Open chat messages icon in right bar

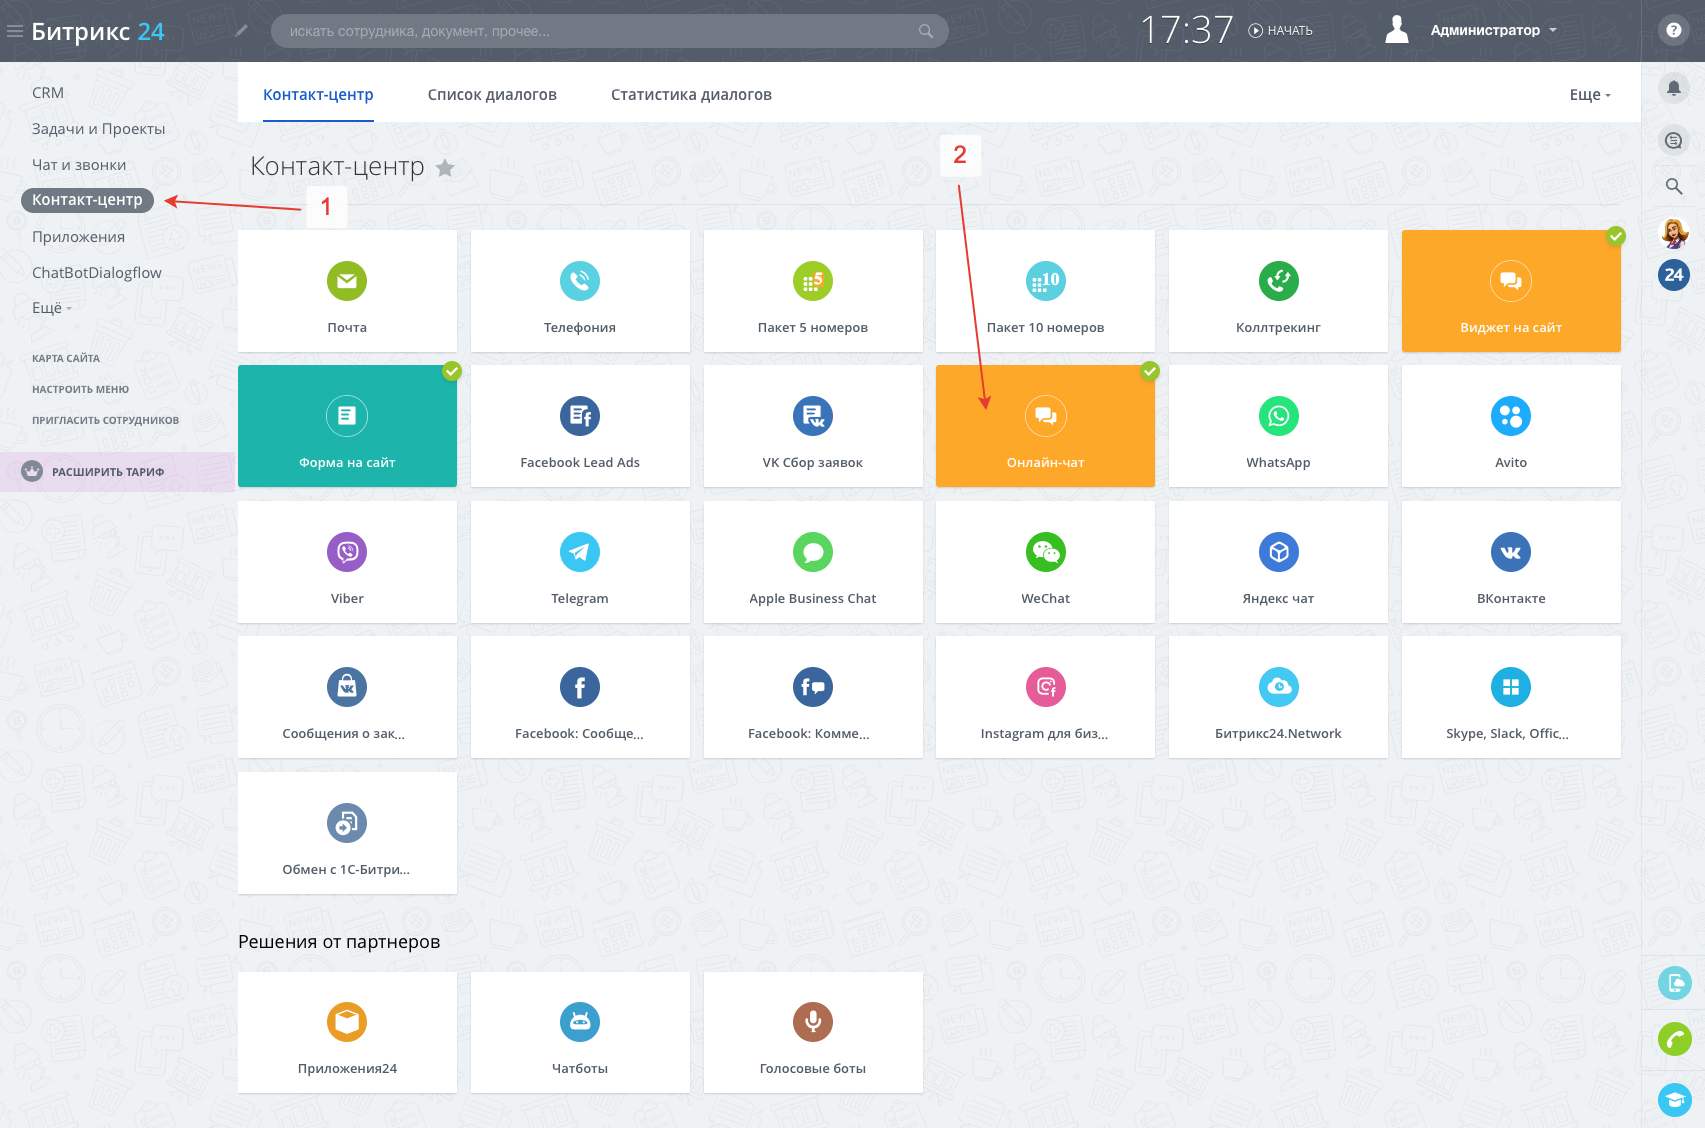[x=1674, y=140]
